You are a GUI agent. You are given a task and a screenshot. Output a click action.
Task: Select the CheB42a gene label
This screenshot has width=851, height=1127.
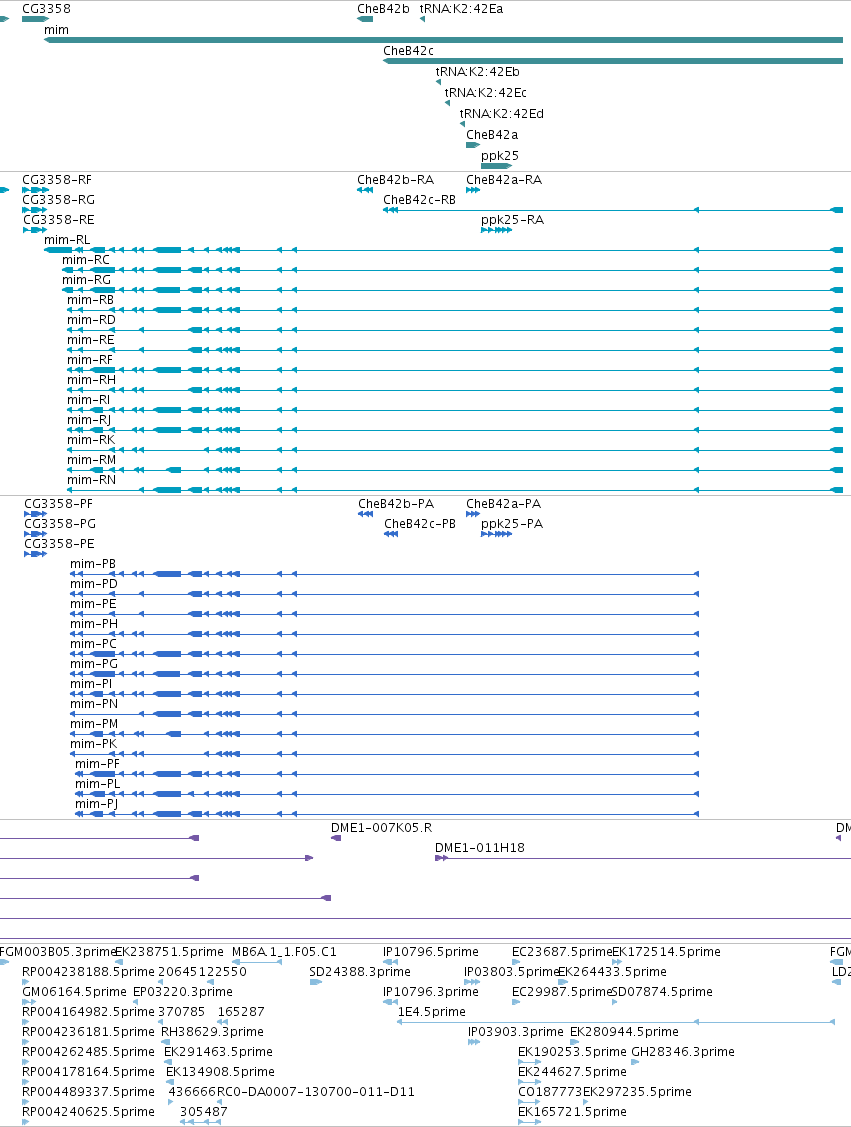(x=492, y=134)
